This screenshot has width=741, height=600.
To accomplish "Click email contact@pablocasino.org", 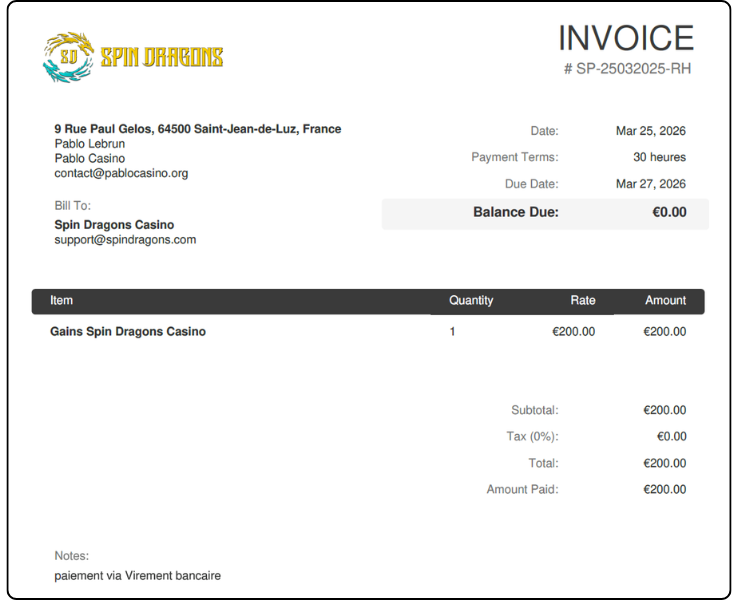I will pyautogui.click(x=121, y=173).
